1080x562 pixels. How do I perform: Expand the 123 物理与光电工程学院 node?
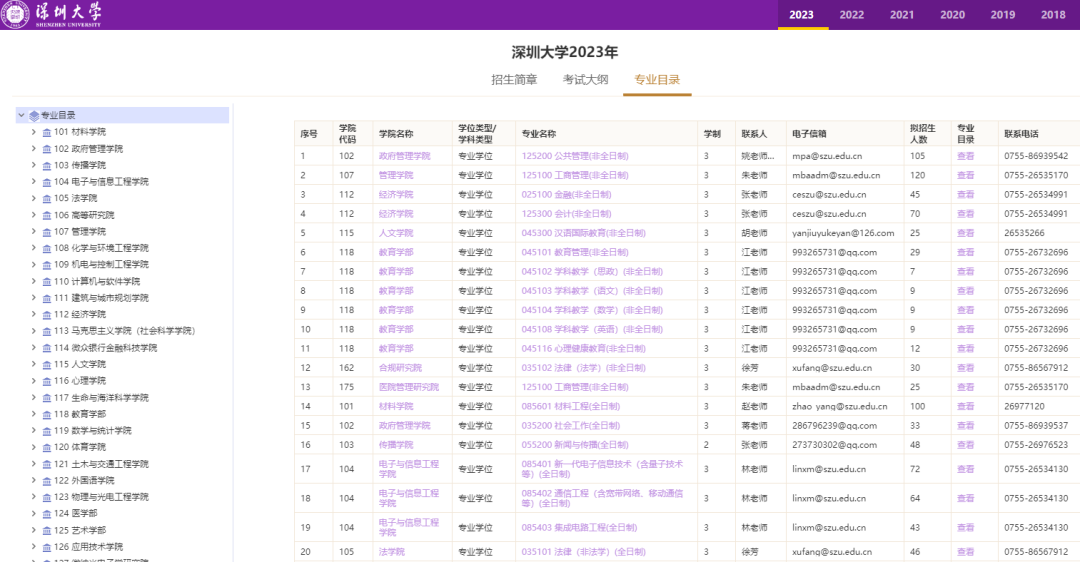33,497
